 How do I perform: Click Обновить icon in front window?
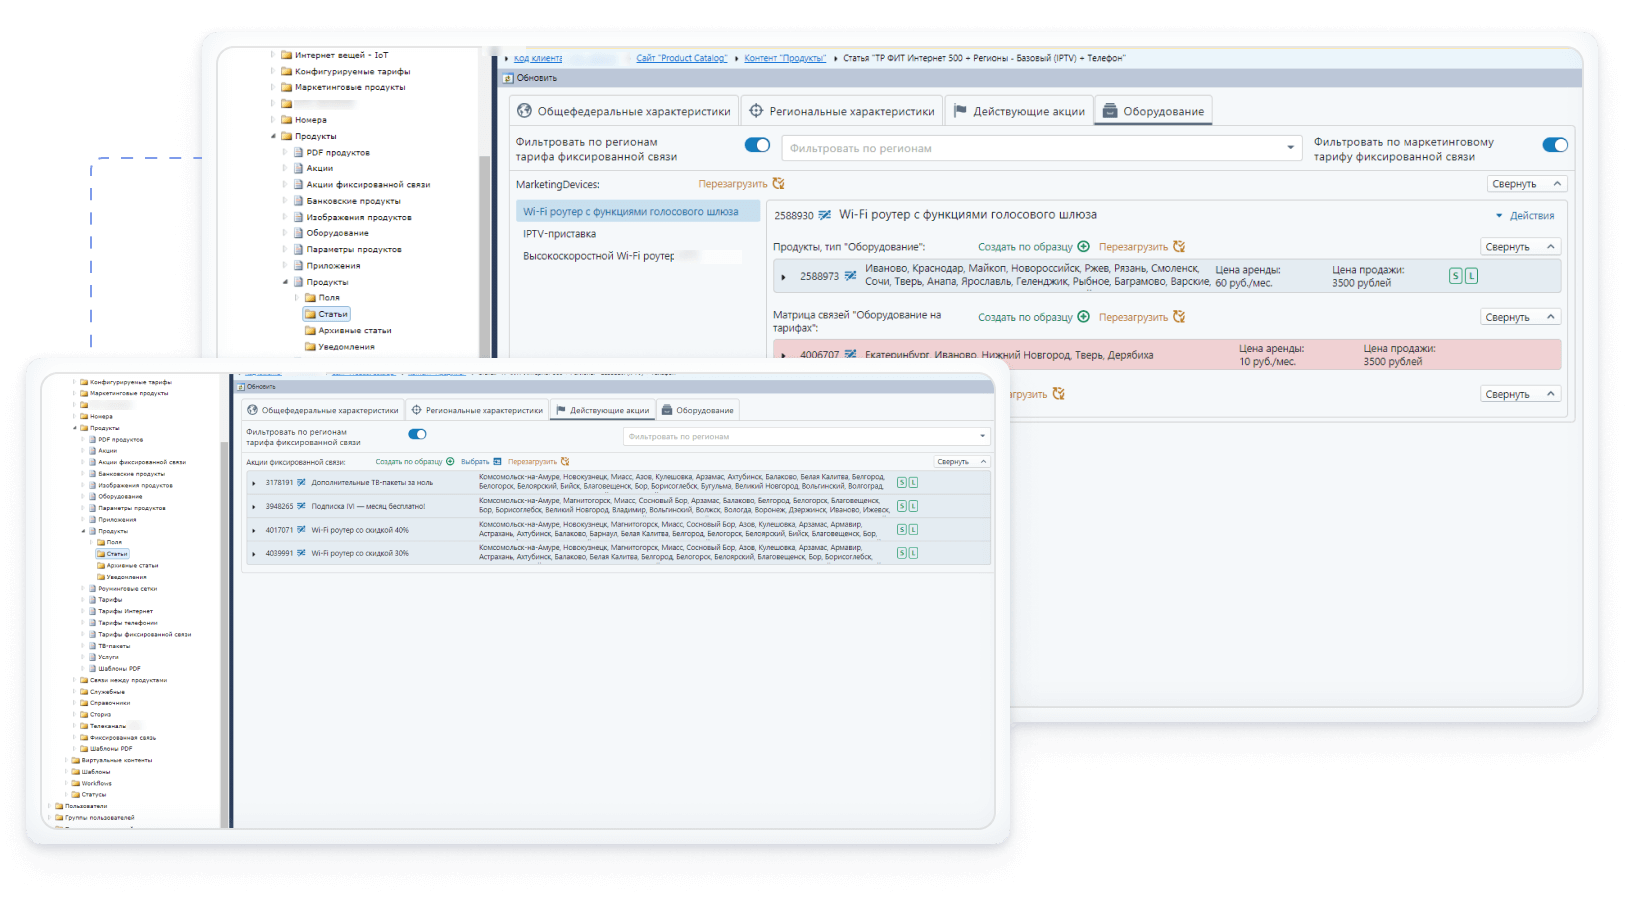click(x=241, y=387)
